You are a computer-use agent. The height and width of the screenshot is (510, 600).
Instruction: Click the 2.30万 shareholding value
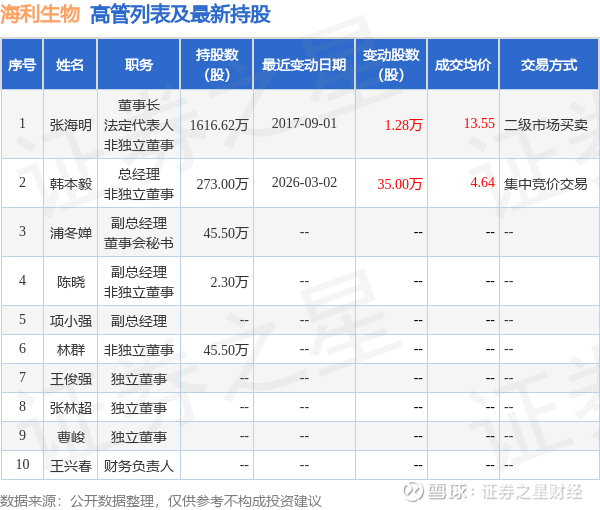(229, 282)
